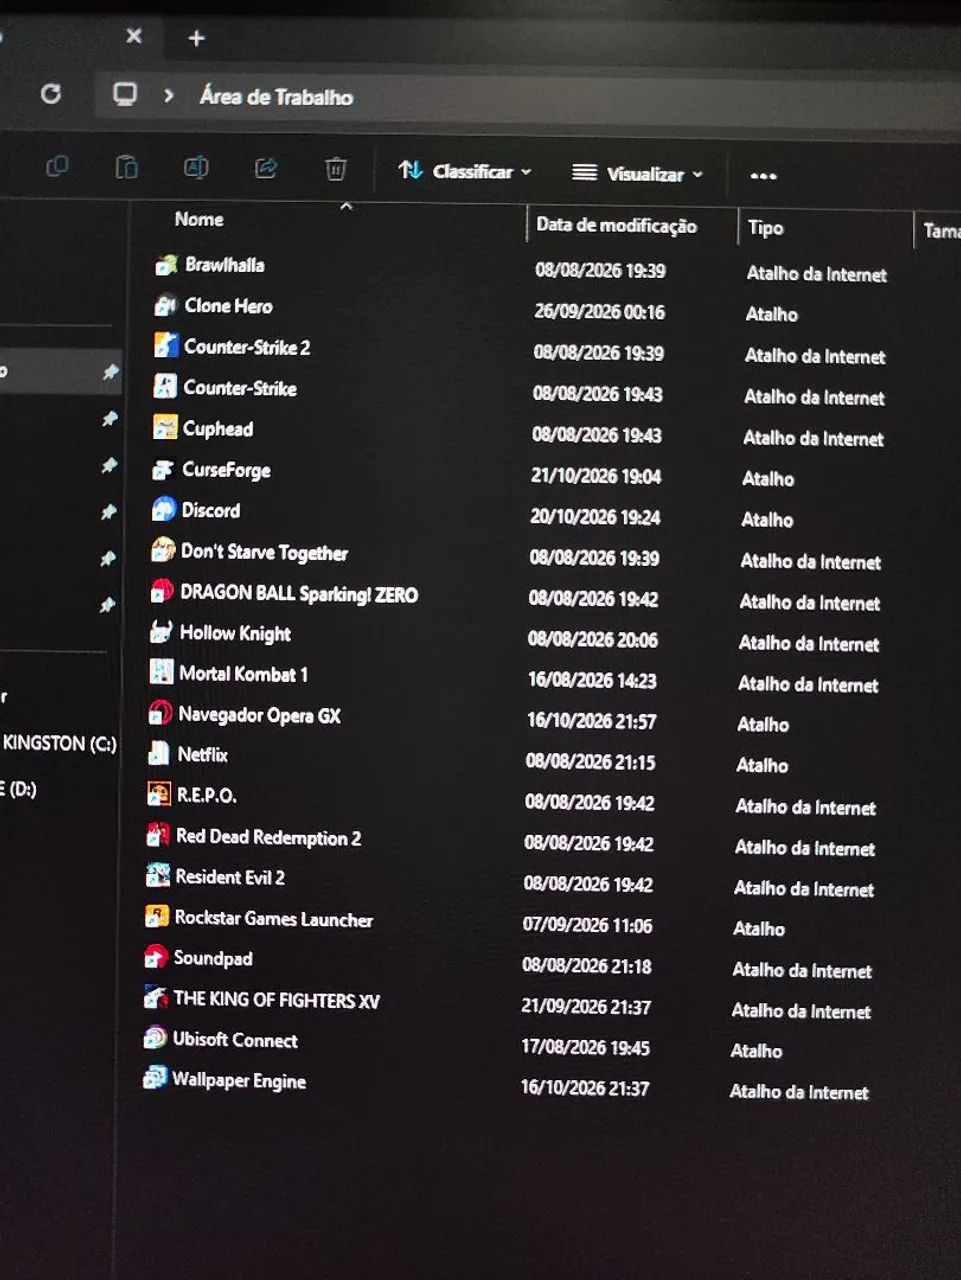The height and width of the screenshot is (1280, 961).
Task: Refresh the folder with the reload button
Action: coord(51,94)
